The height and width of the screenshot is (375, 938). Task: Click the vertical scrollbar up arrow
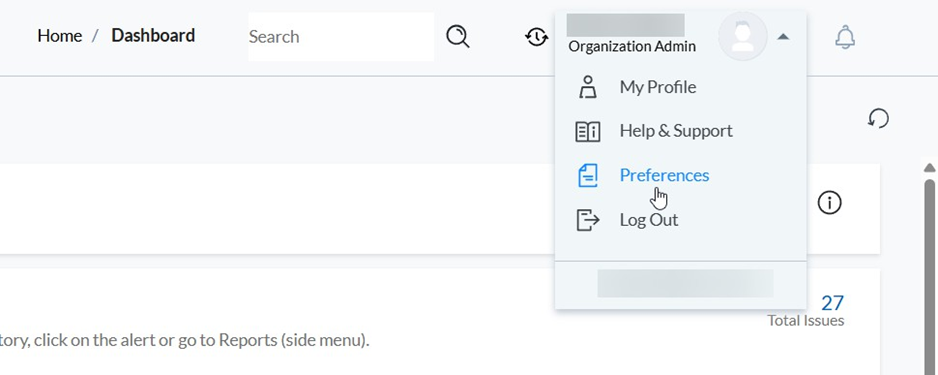[x=929, y=167]
